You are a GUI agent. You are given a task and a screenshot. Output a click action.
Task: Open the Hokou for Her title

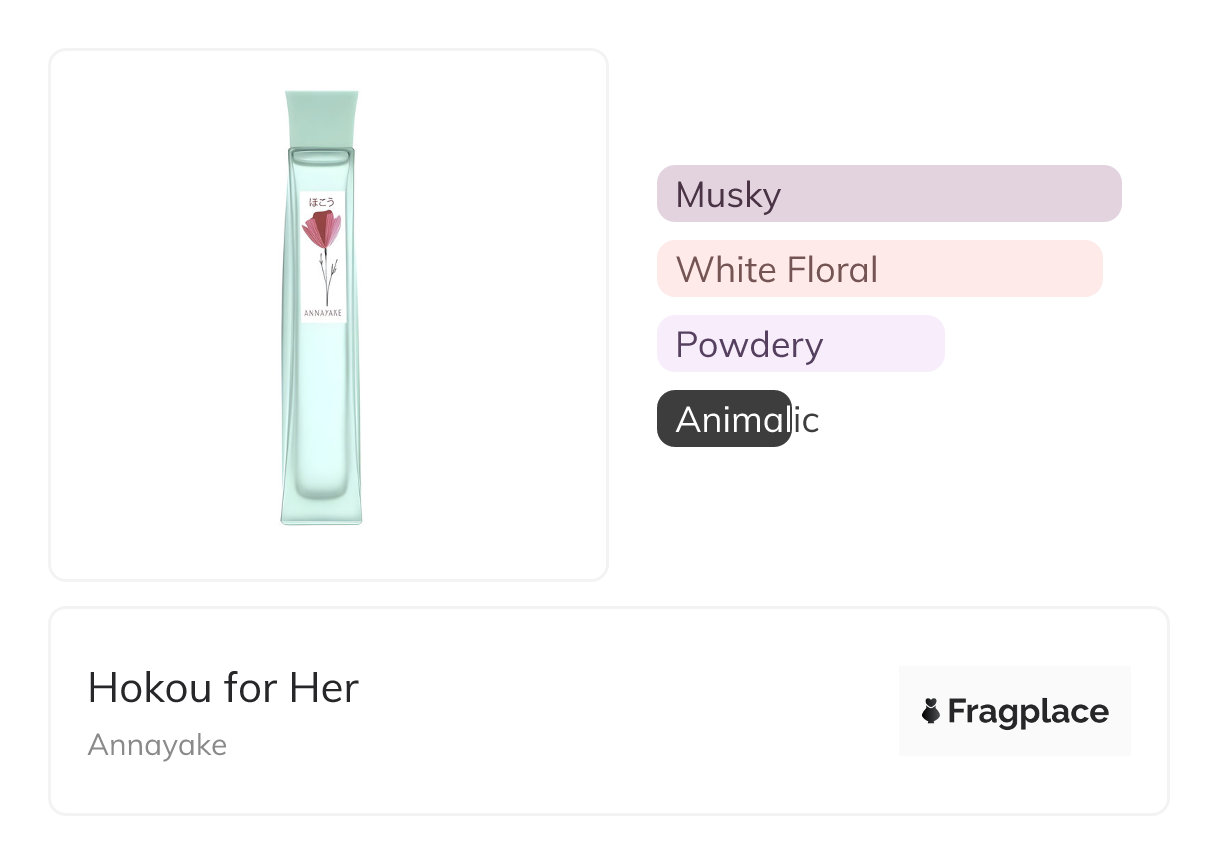coord(223,688)
